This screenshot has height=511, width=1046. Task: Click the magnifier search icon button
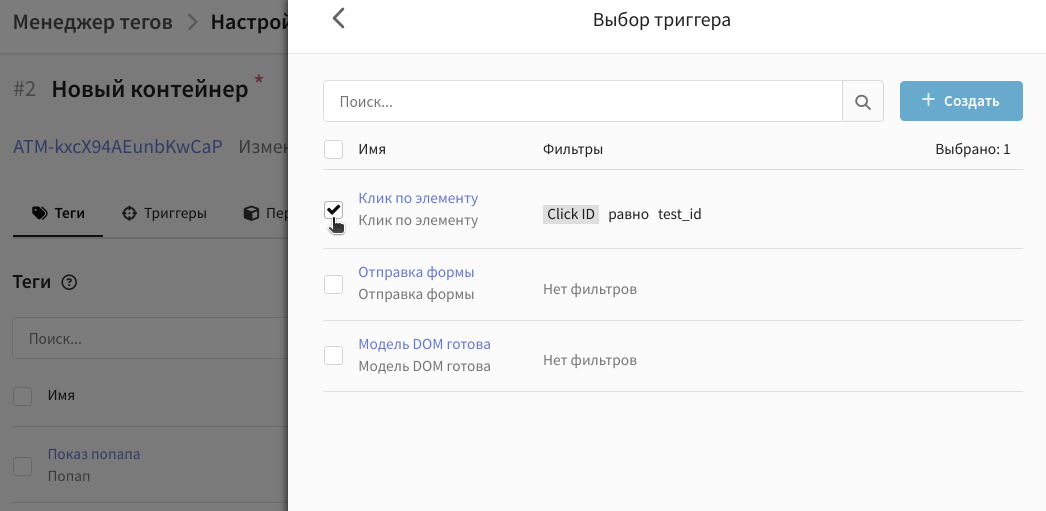tap(863, 102)
